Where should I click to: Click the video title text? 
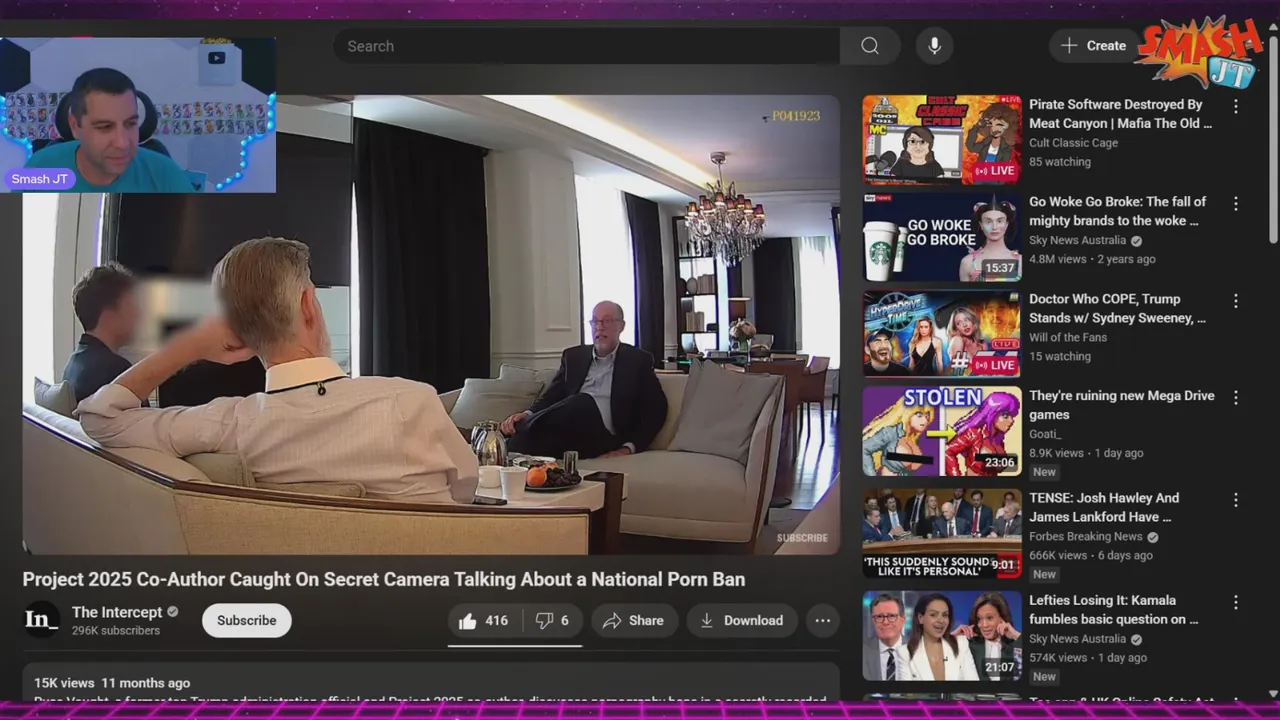[x=384, y=579]
